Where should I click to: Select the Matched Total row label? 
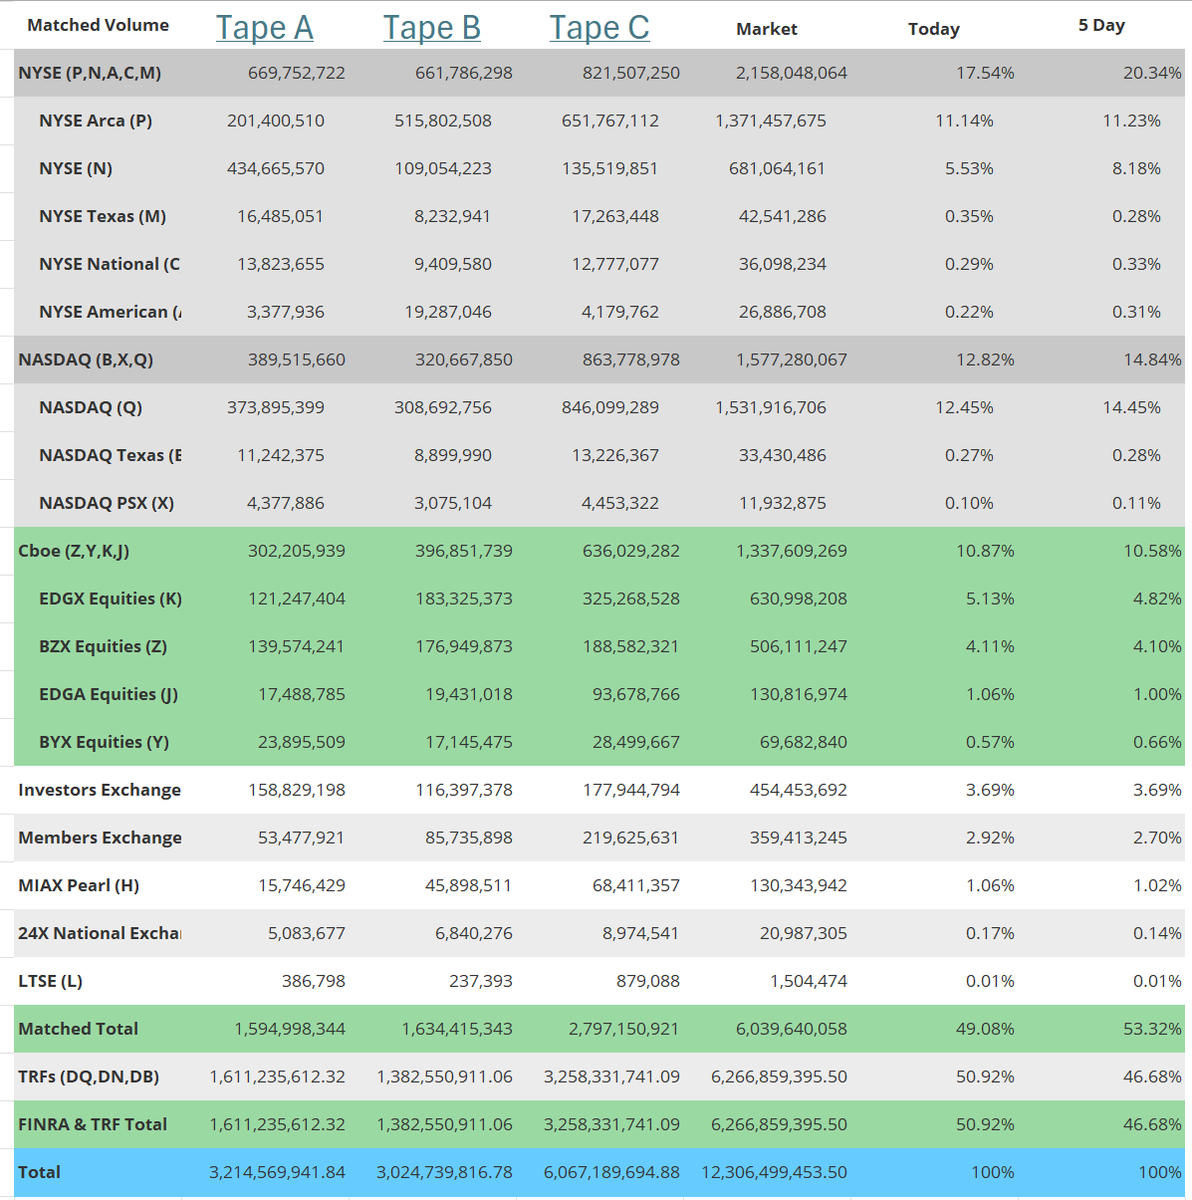pyautogui.click(x=78, y=1029)
